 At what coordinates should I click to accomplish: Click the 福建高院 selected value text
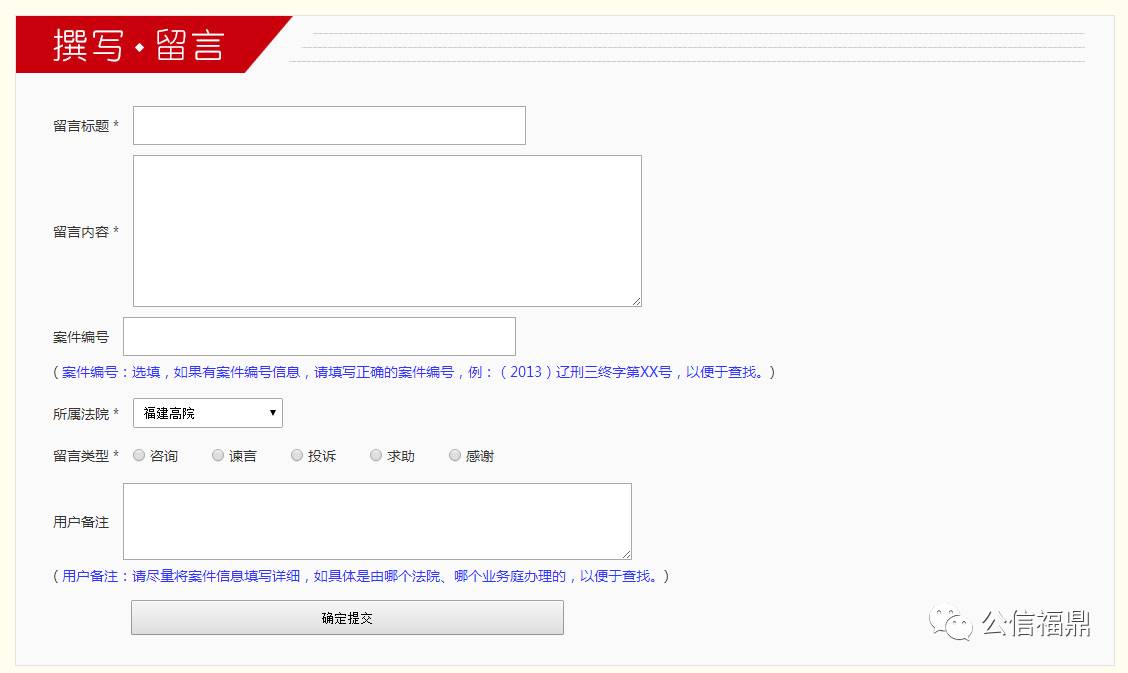click(170, 412)
